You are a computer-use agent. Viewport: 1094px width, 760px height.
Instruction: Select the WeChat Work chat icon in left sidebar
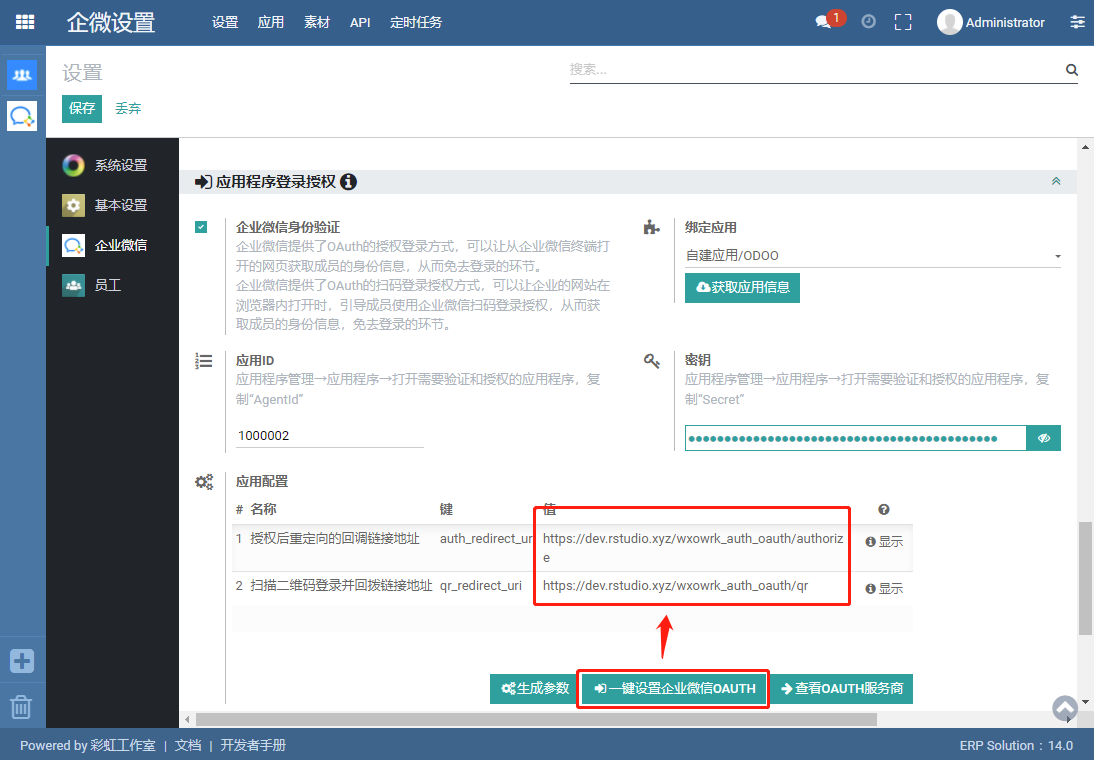(x=22, y=116)
